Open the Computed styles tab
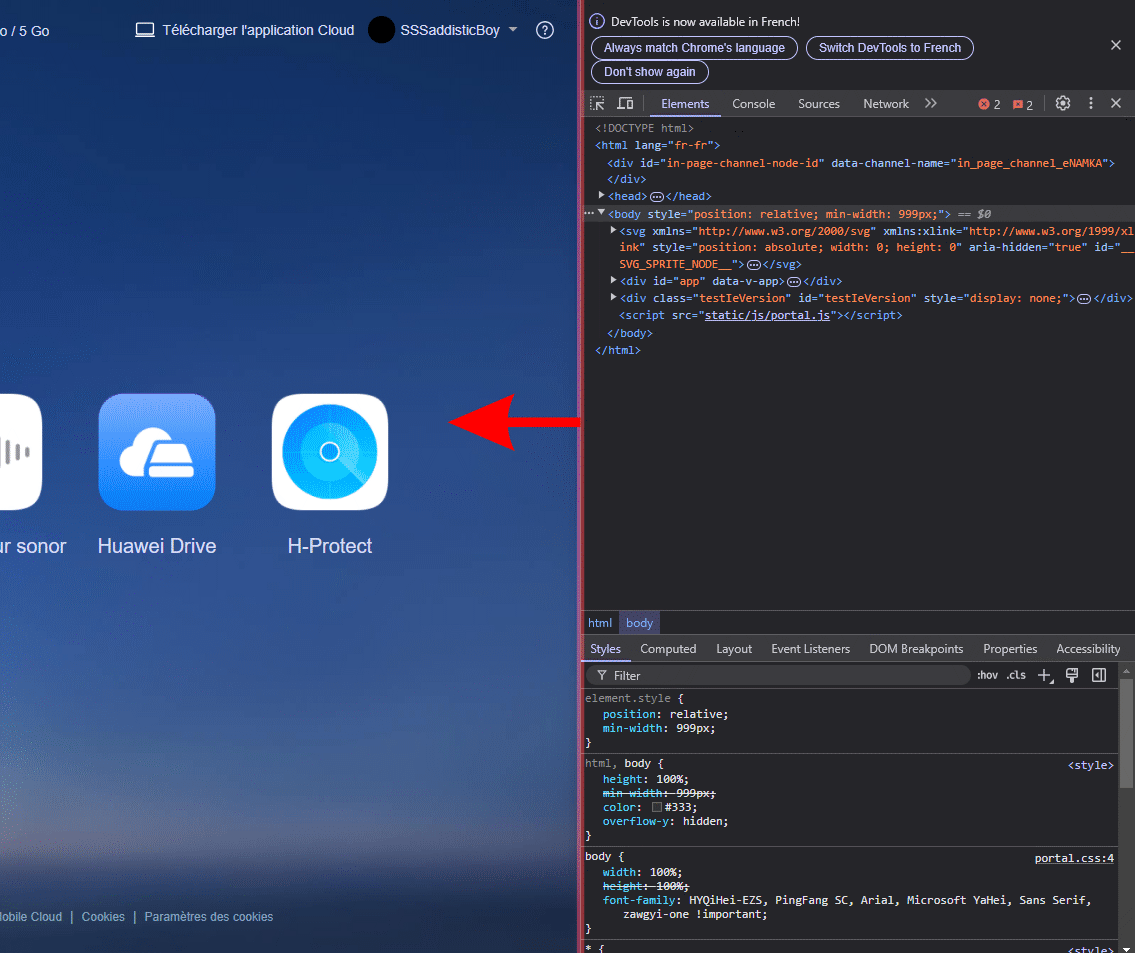The width and height of the screenshot is (1135, 953). click(668, 649)
